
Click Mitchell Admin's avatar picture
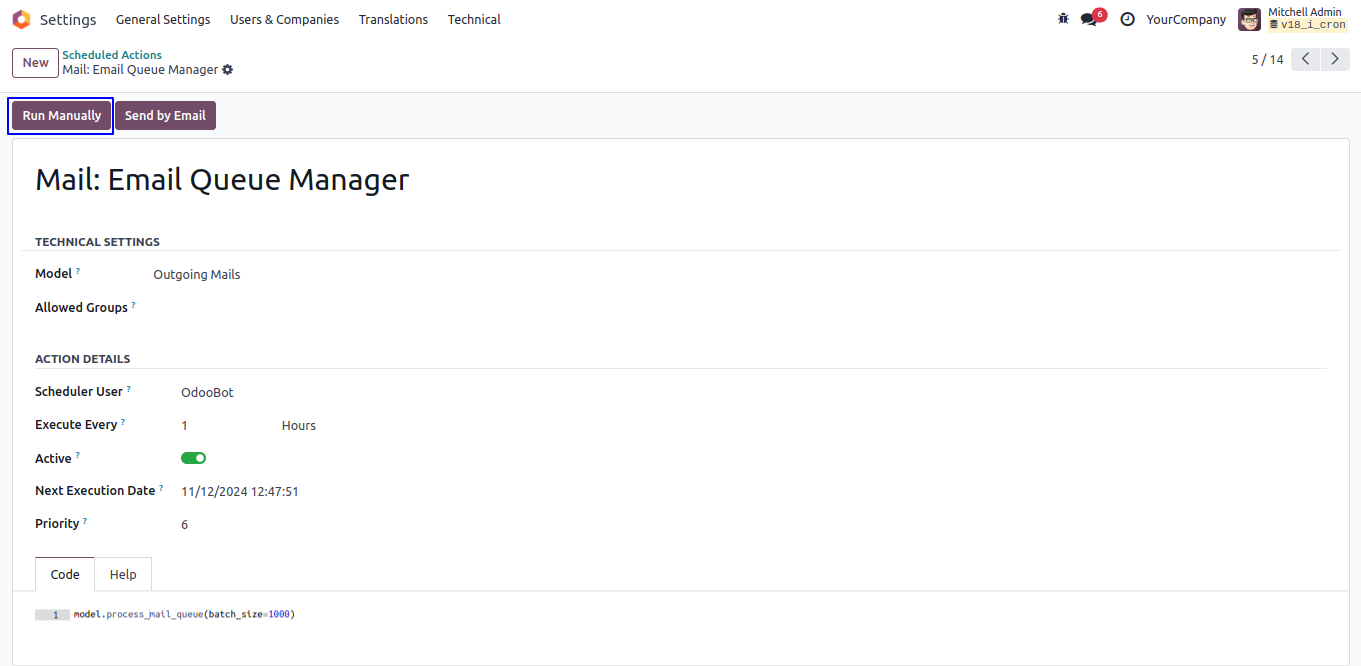1249,19
